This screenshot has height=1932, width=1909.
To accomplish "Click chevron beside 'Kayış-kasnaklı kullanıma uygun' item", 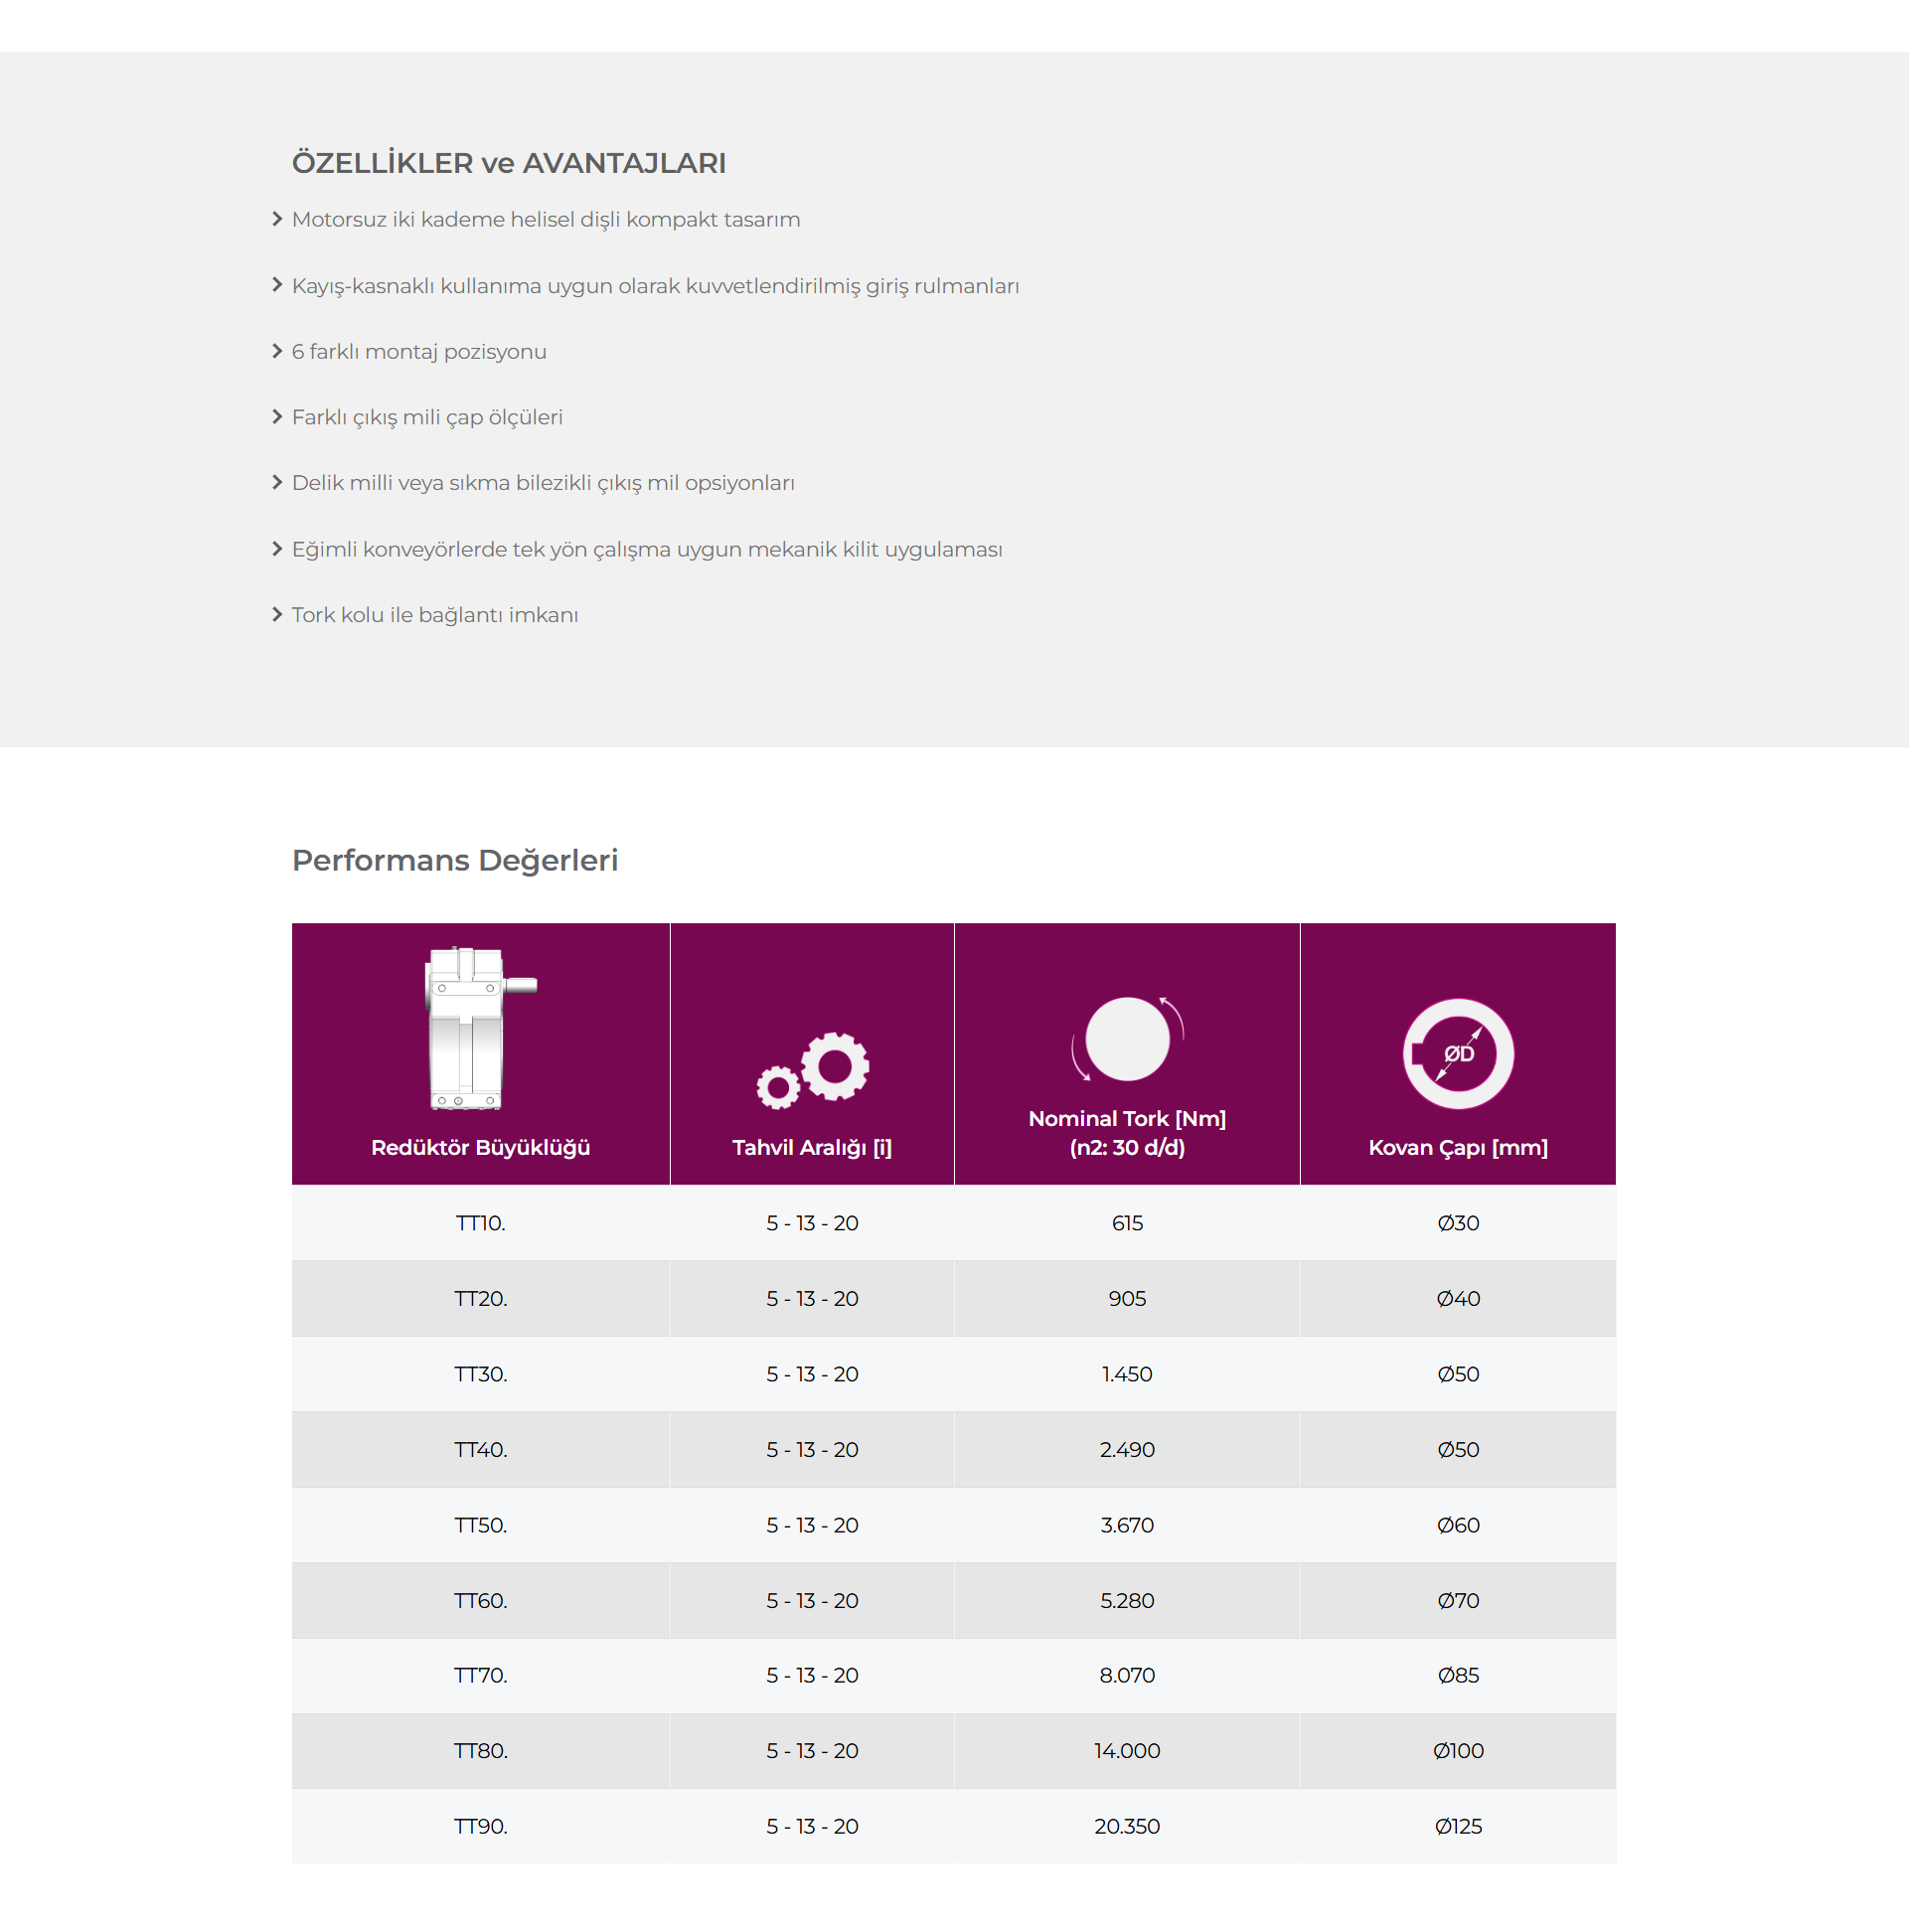I will [277, 285].
